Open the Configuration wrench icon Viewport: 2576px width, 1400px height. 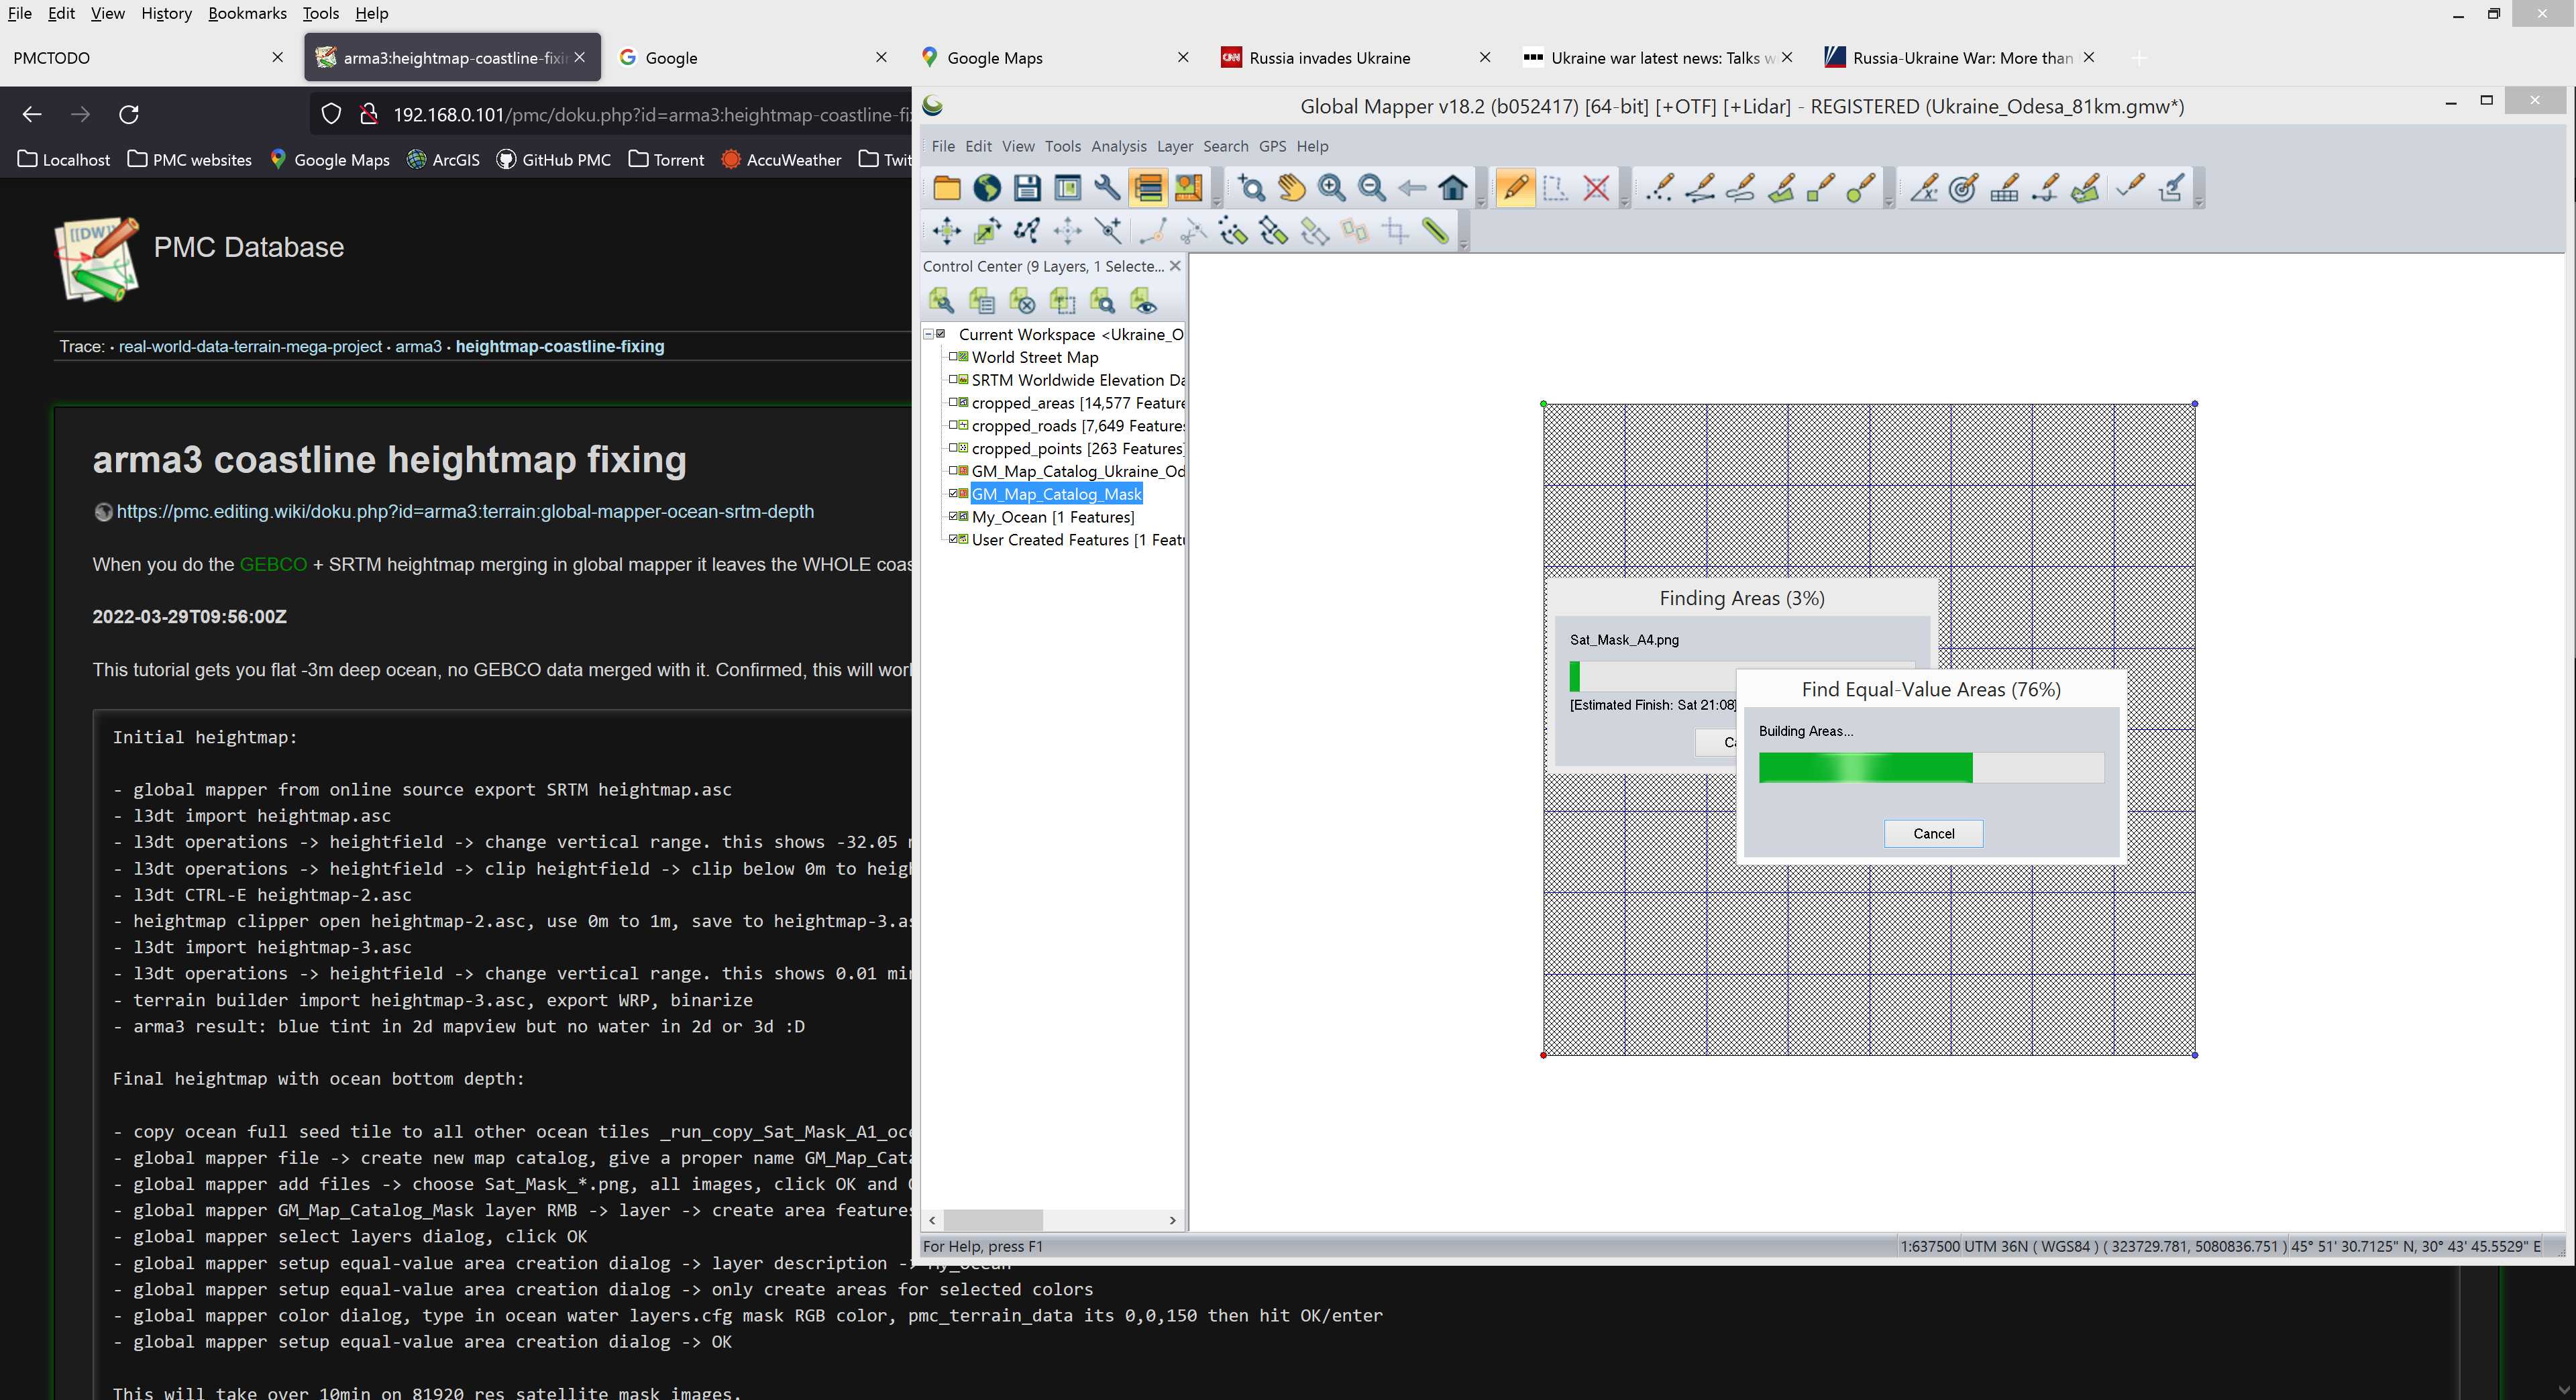point(1107,188)
